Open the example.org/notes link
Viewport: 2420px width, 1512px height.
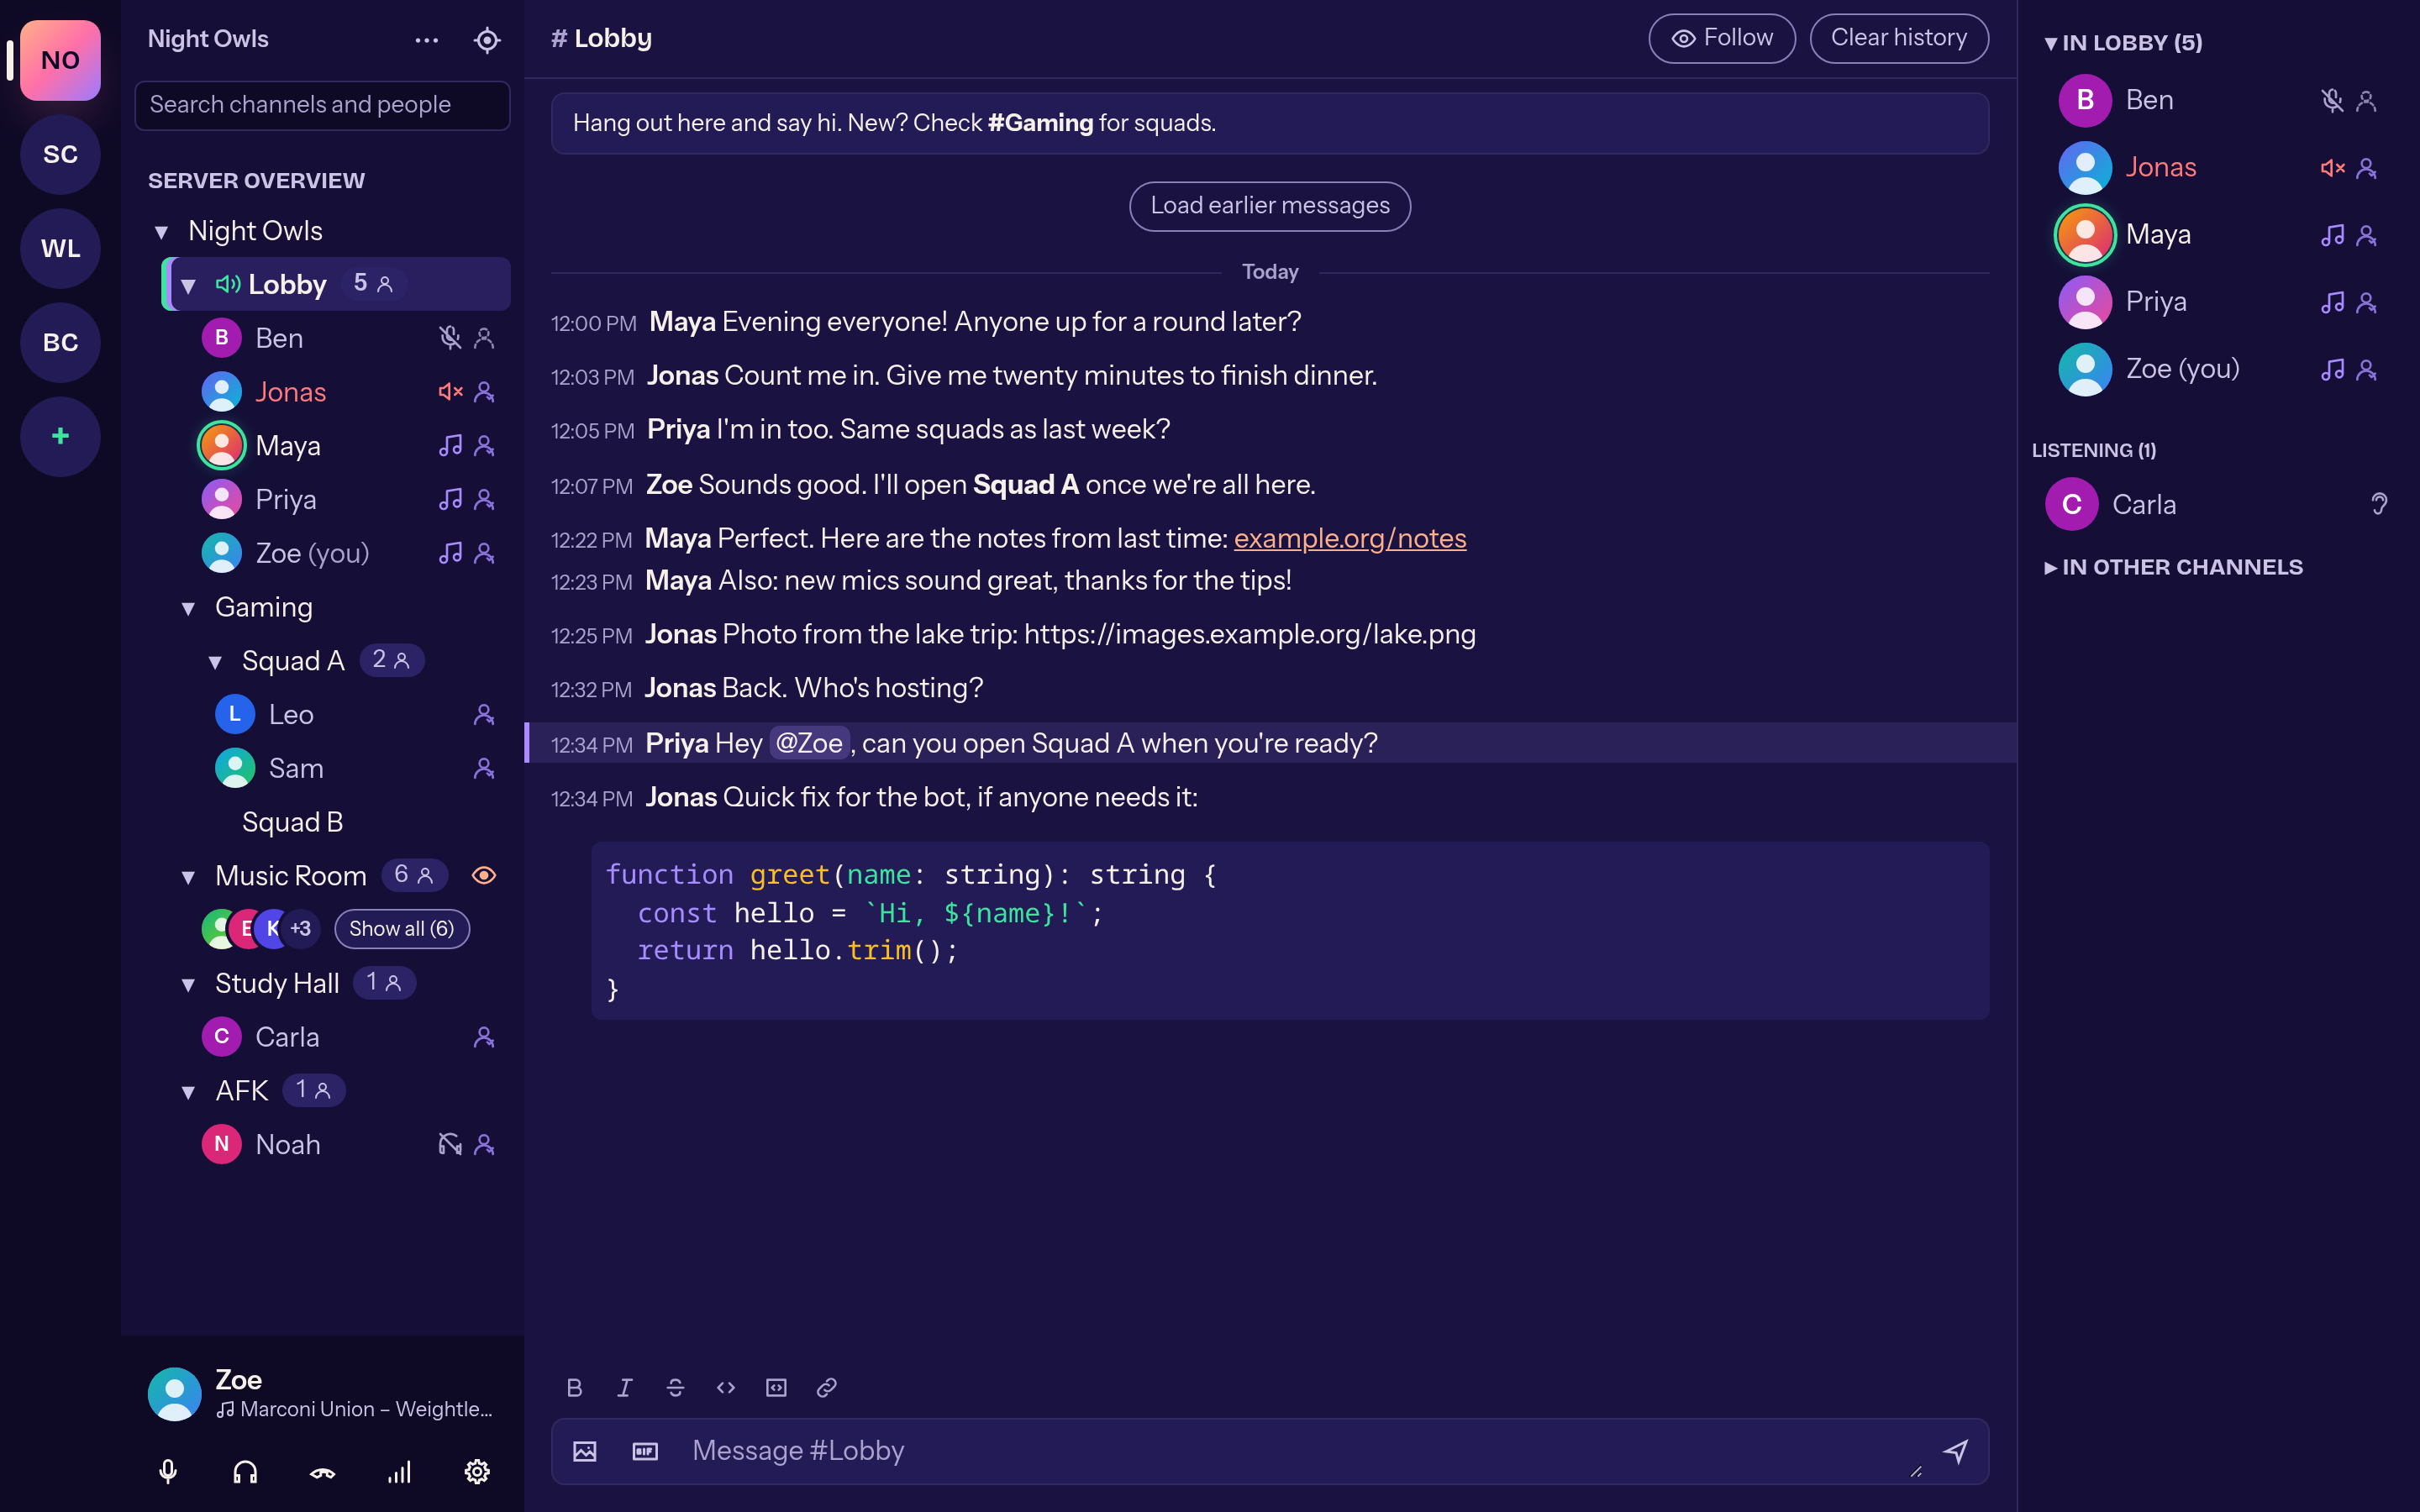click(x=1350, y=539)
